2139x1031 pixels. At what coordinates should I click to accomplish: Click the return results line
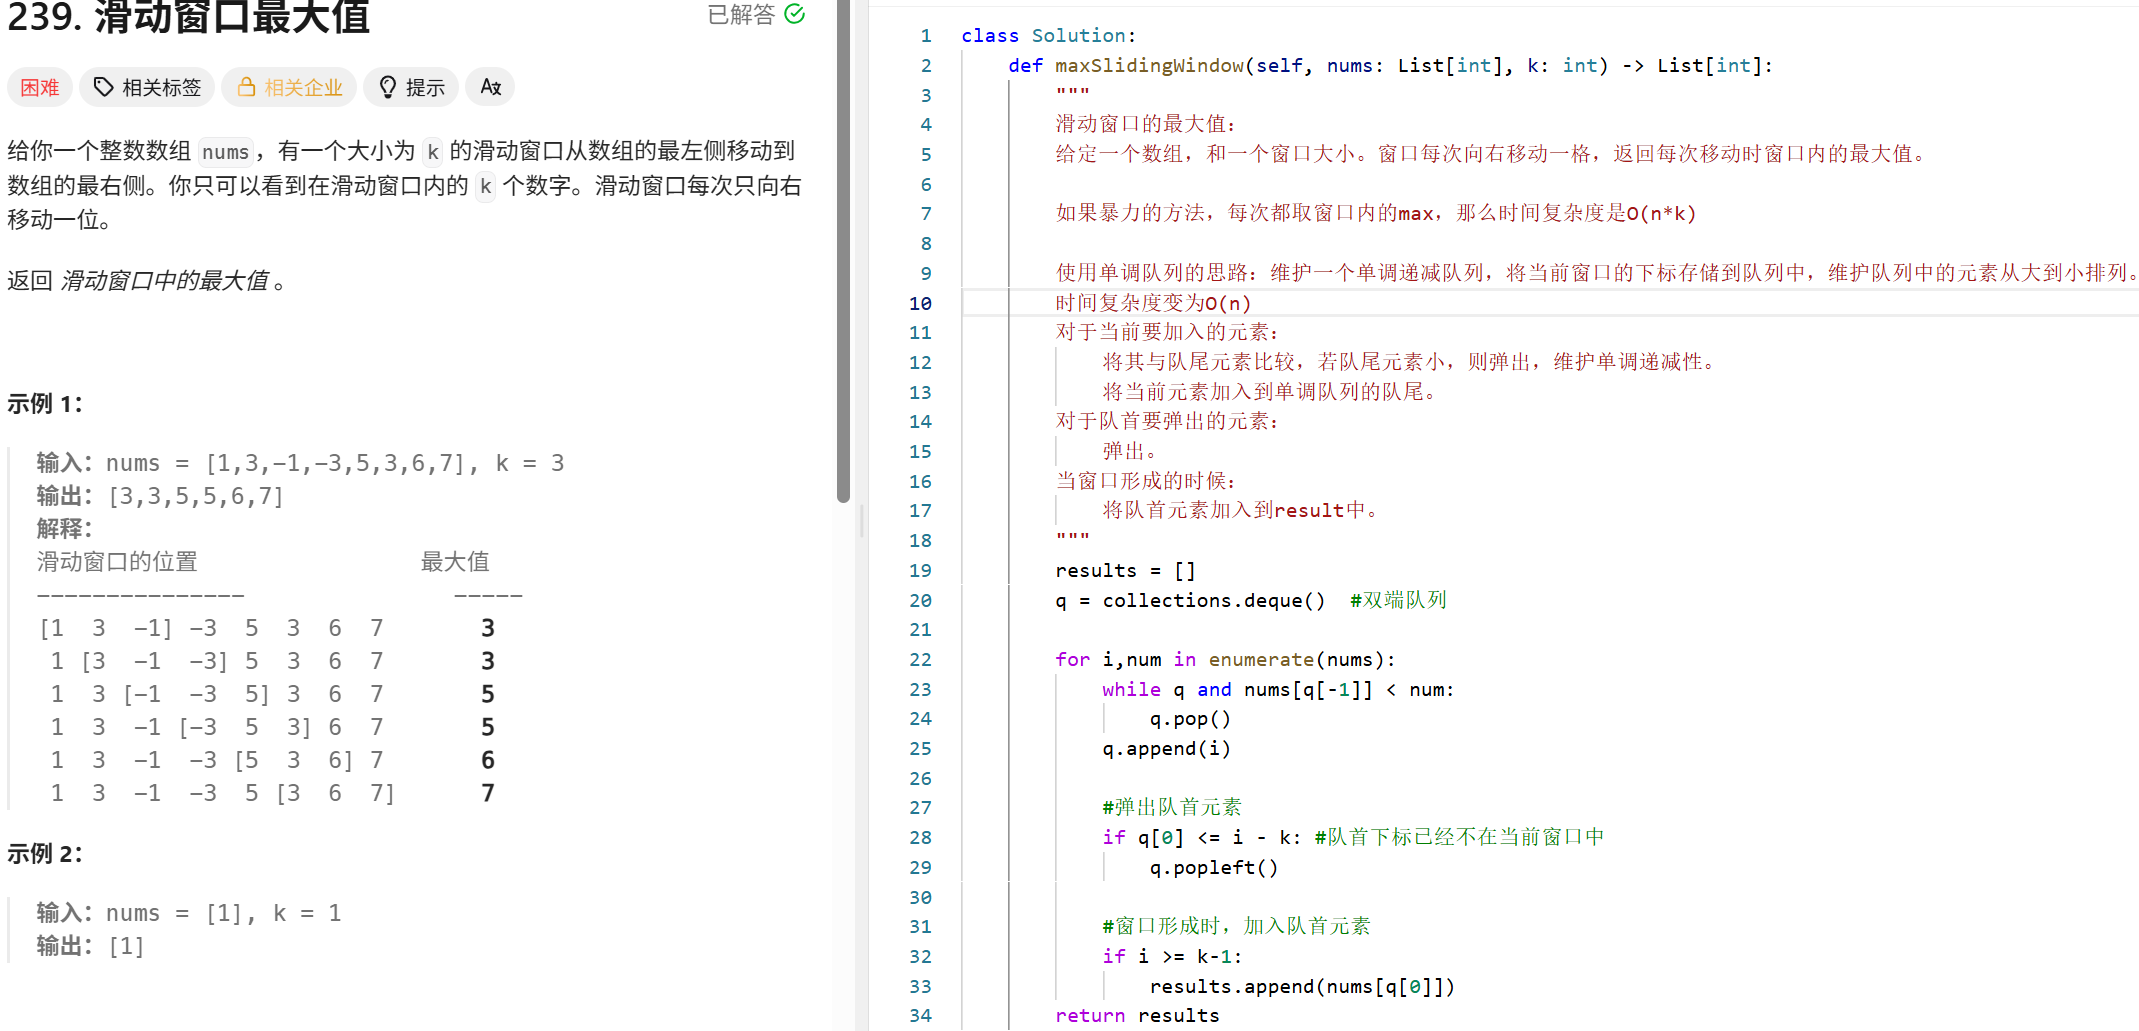pyautogui.click(x=1137, y=1015)
